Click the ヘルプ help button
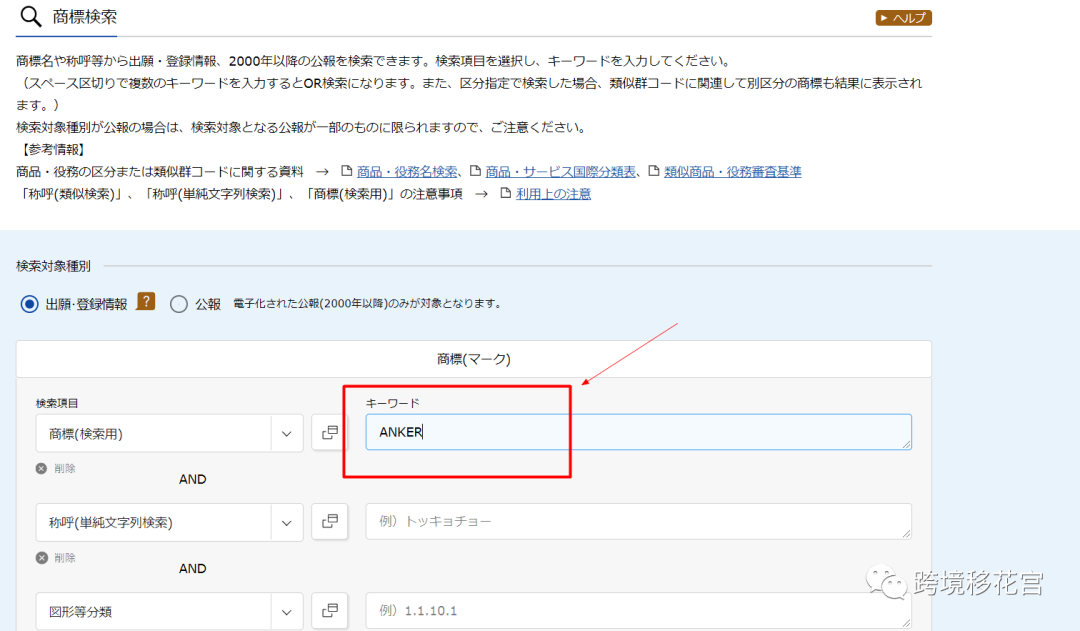Screen dimensions: 1080x631 [x=903, y=18]
